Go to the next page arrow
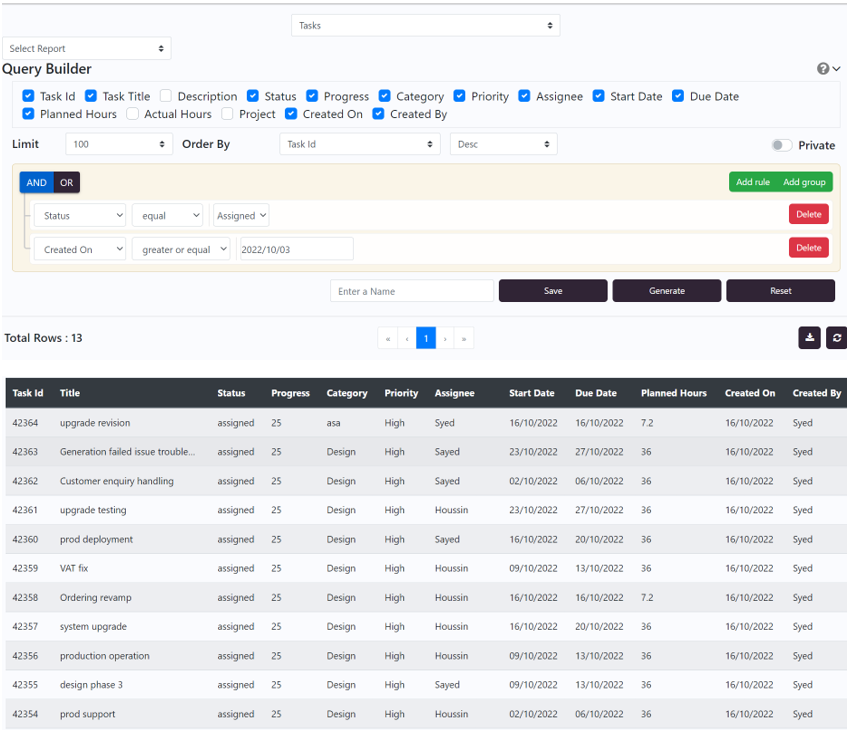 (445, 339)
